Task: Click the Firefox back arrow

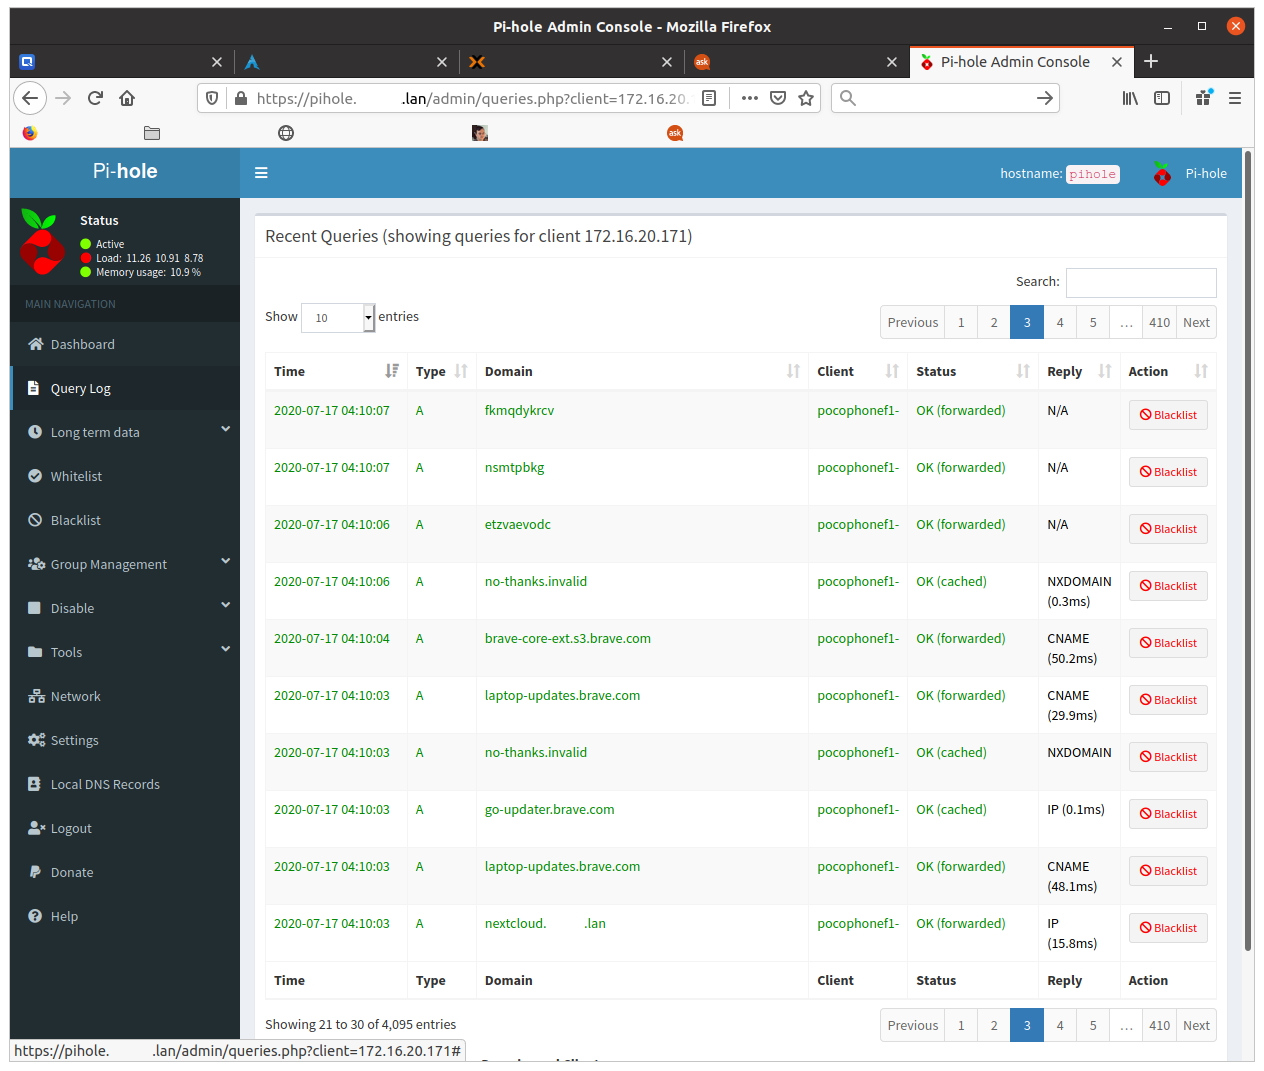Action: (x=30, y=98)
